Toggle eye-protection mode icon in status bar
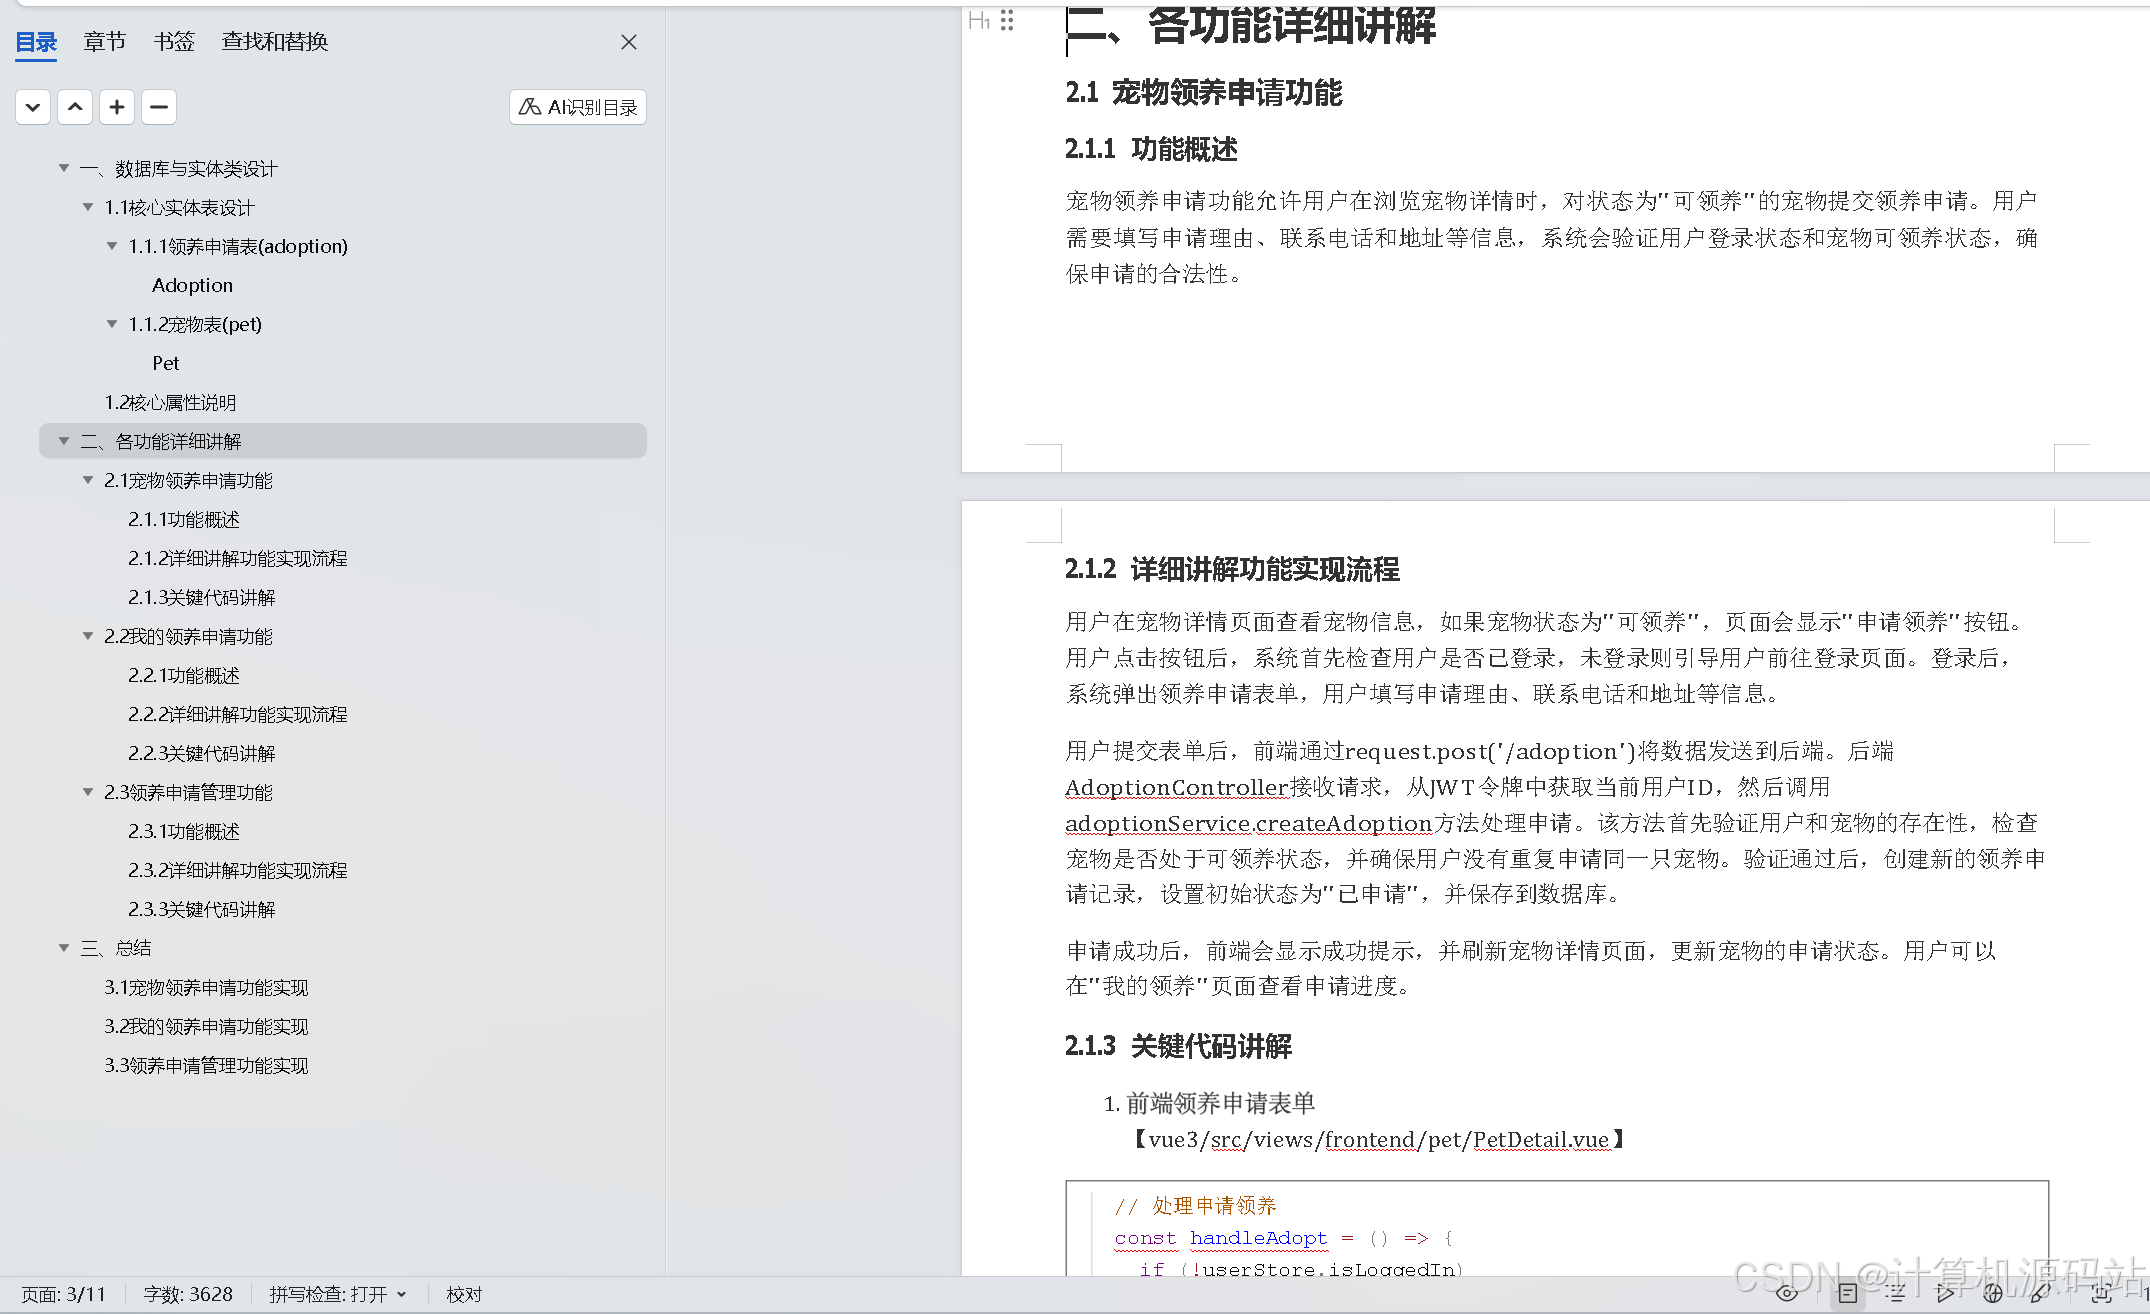Viewport: 2150px width, 1314px height. (x=1787, y=1294)
